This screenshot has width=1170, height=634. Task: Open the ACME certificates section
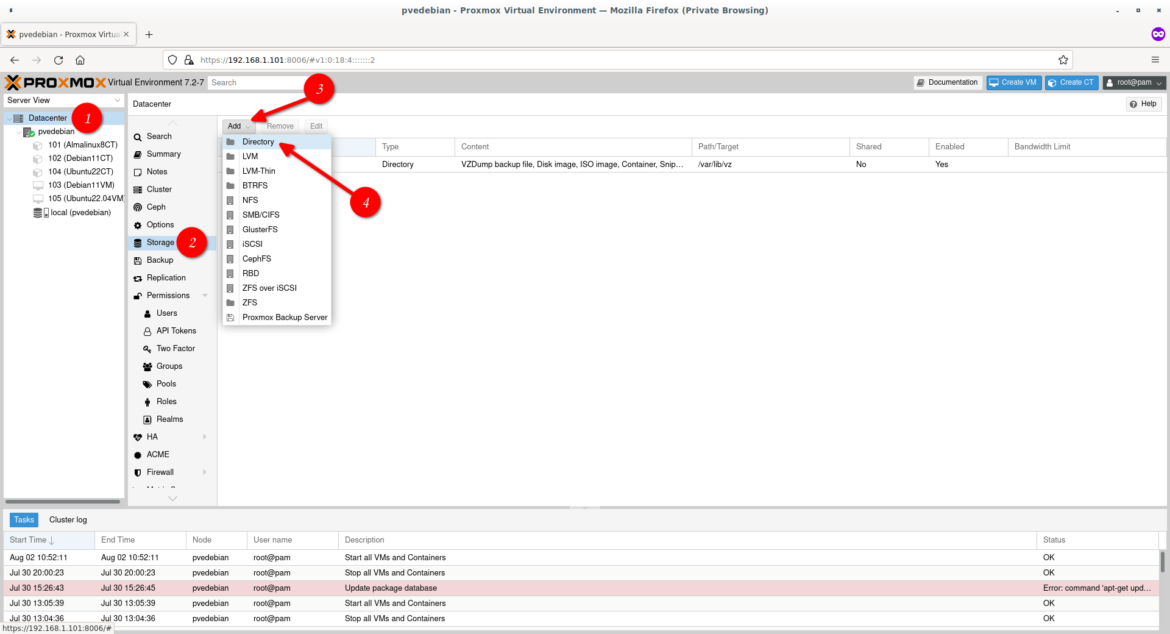click(157, 454)
